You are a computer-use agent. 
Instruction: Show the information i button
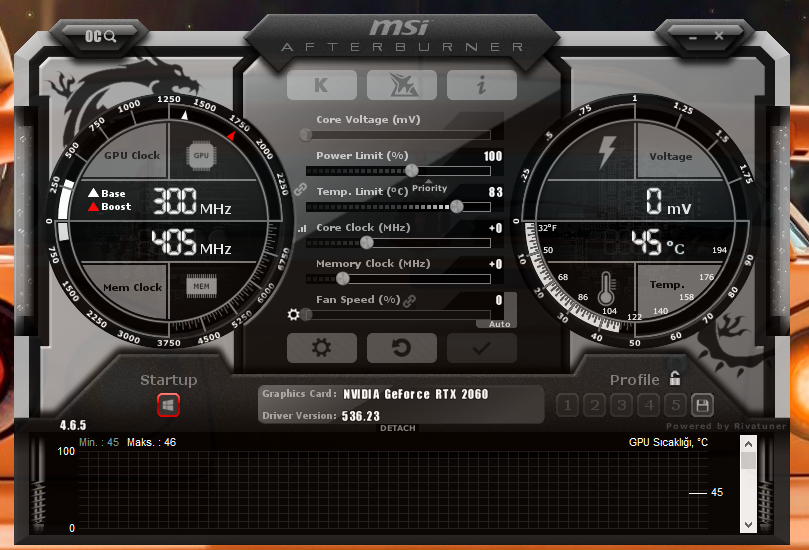pyautogui.click(x=481, y=85)
